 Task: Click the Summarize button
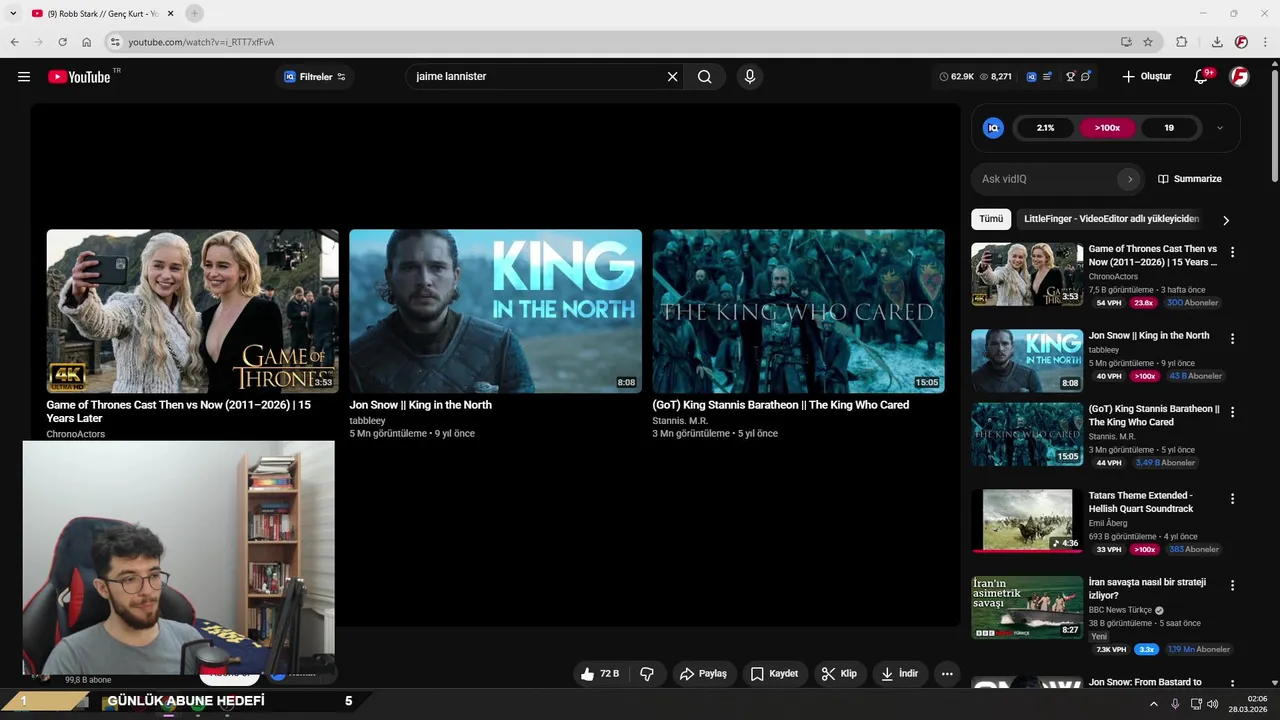1190,179
